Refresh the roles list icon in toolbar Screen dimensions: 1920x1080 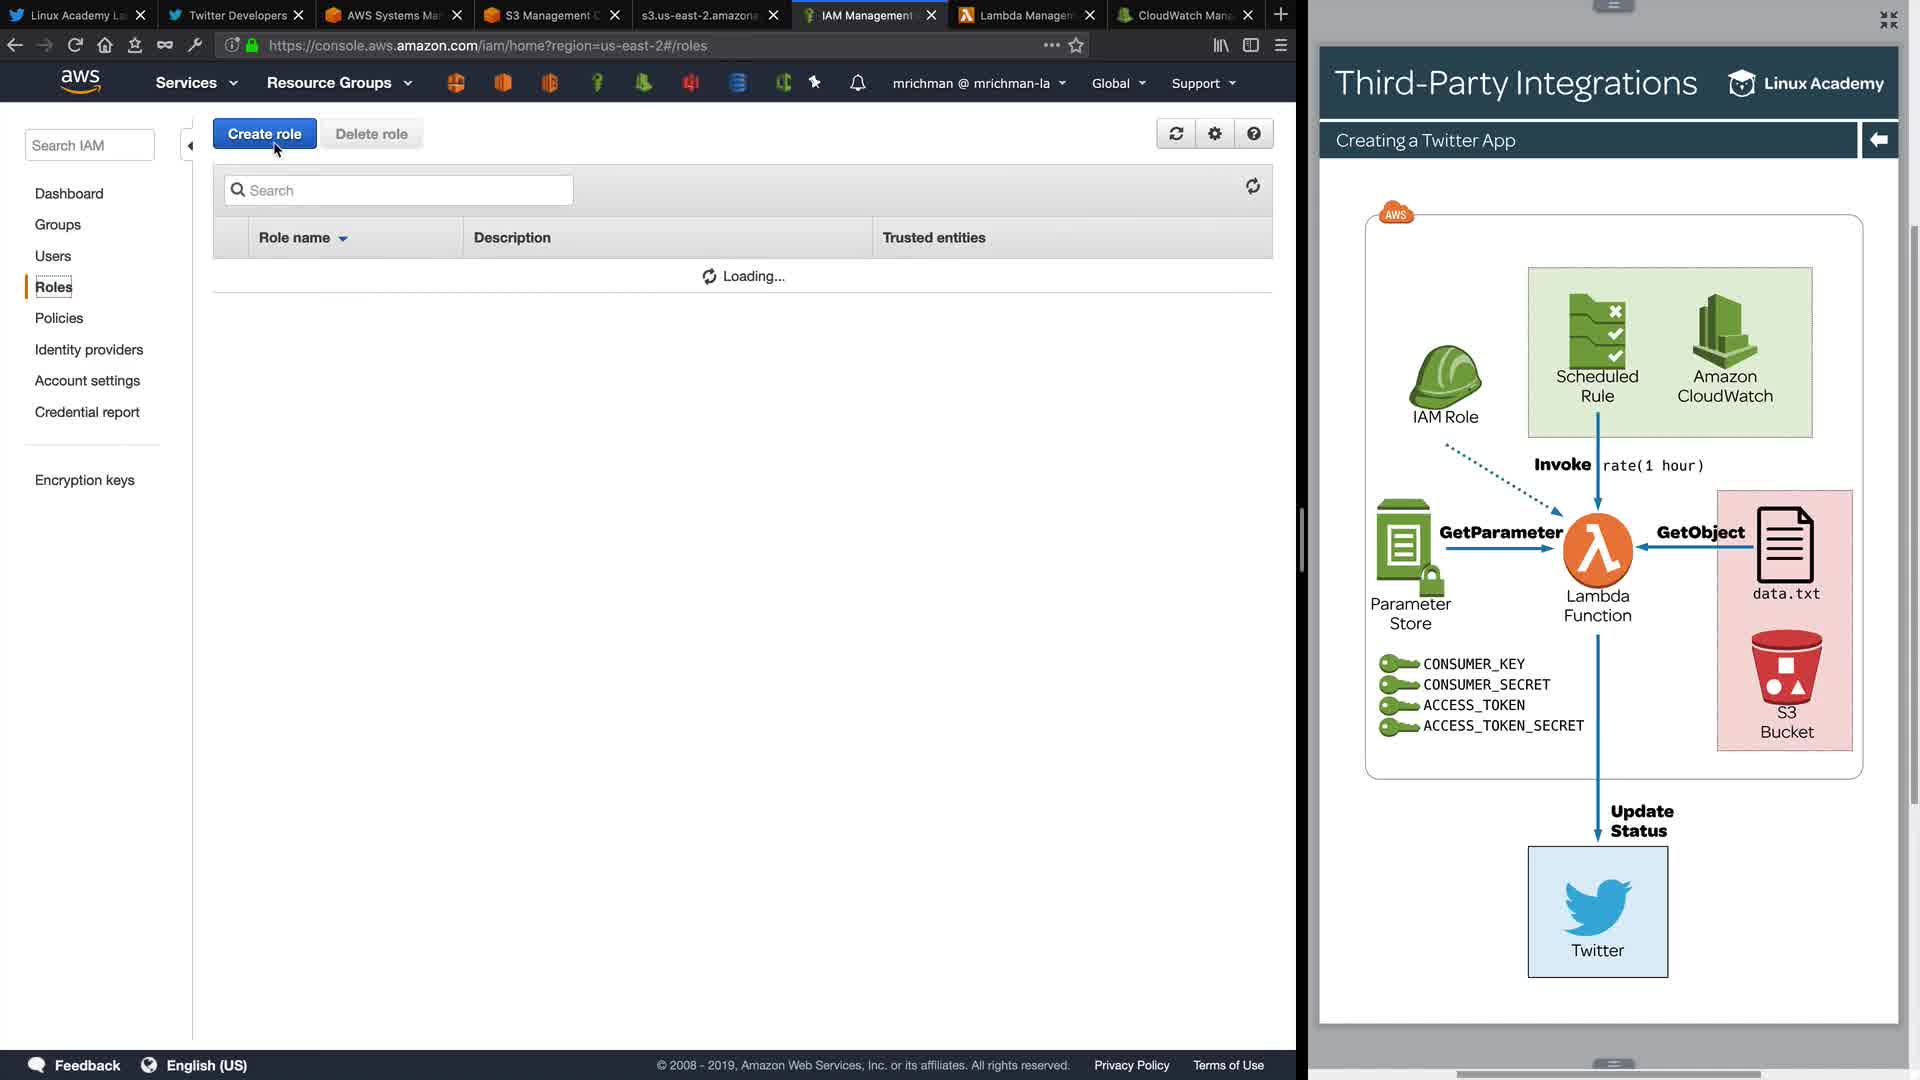(1176, 134)
